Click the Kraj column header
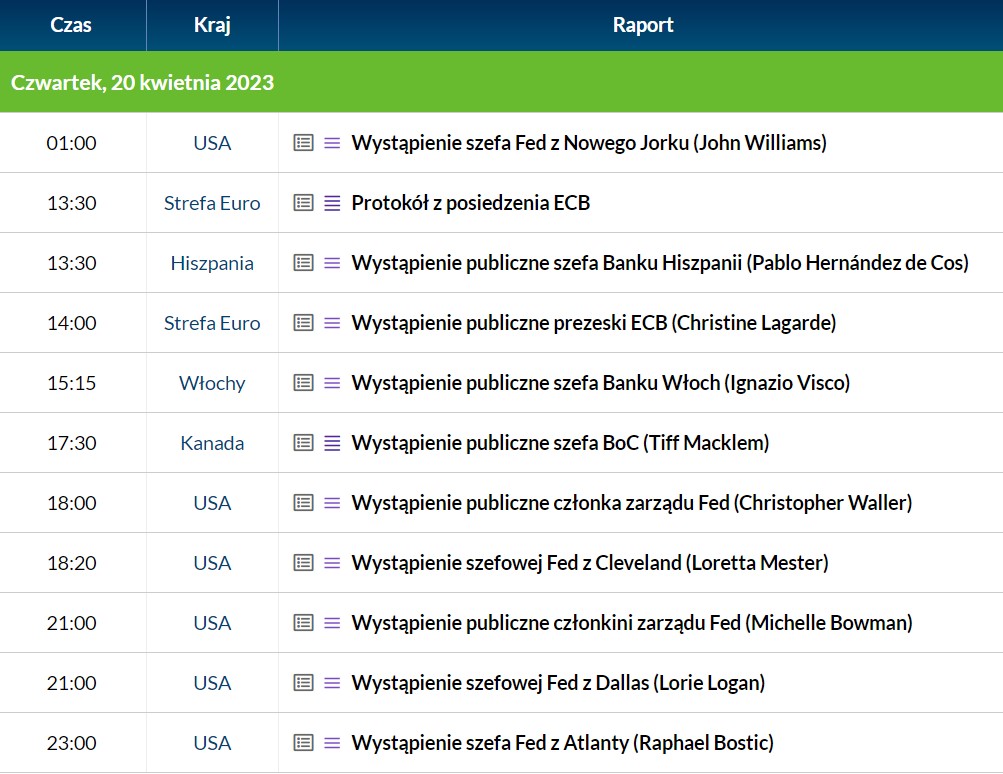The image size is (1003, 774). tap(212, 25)
